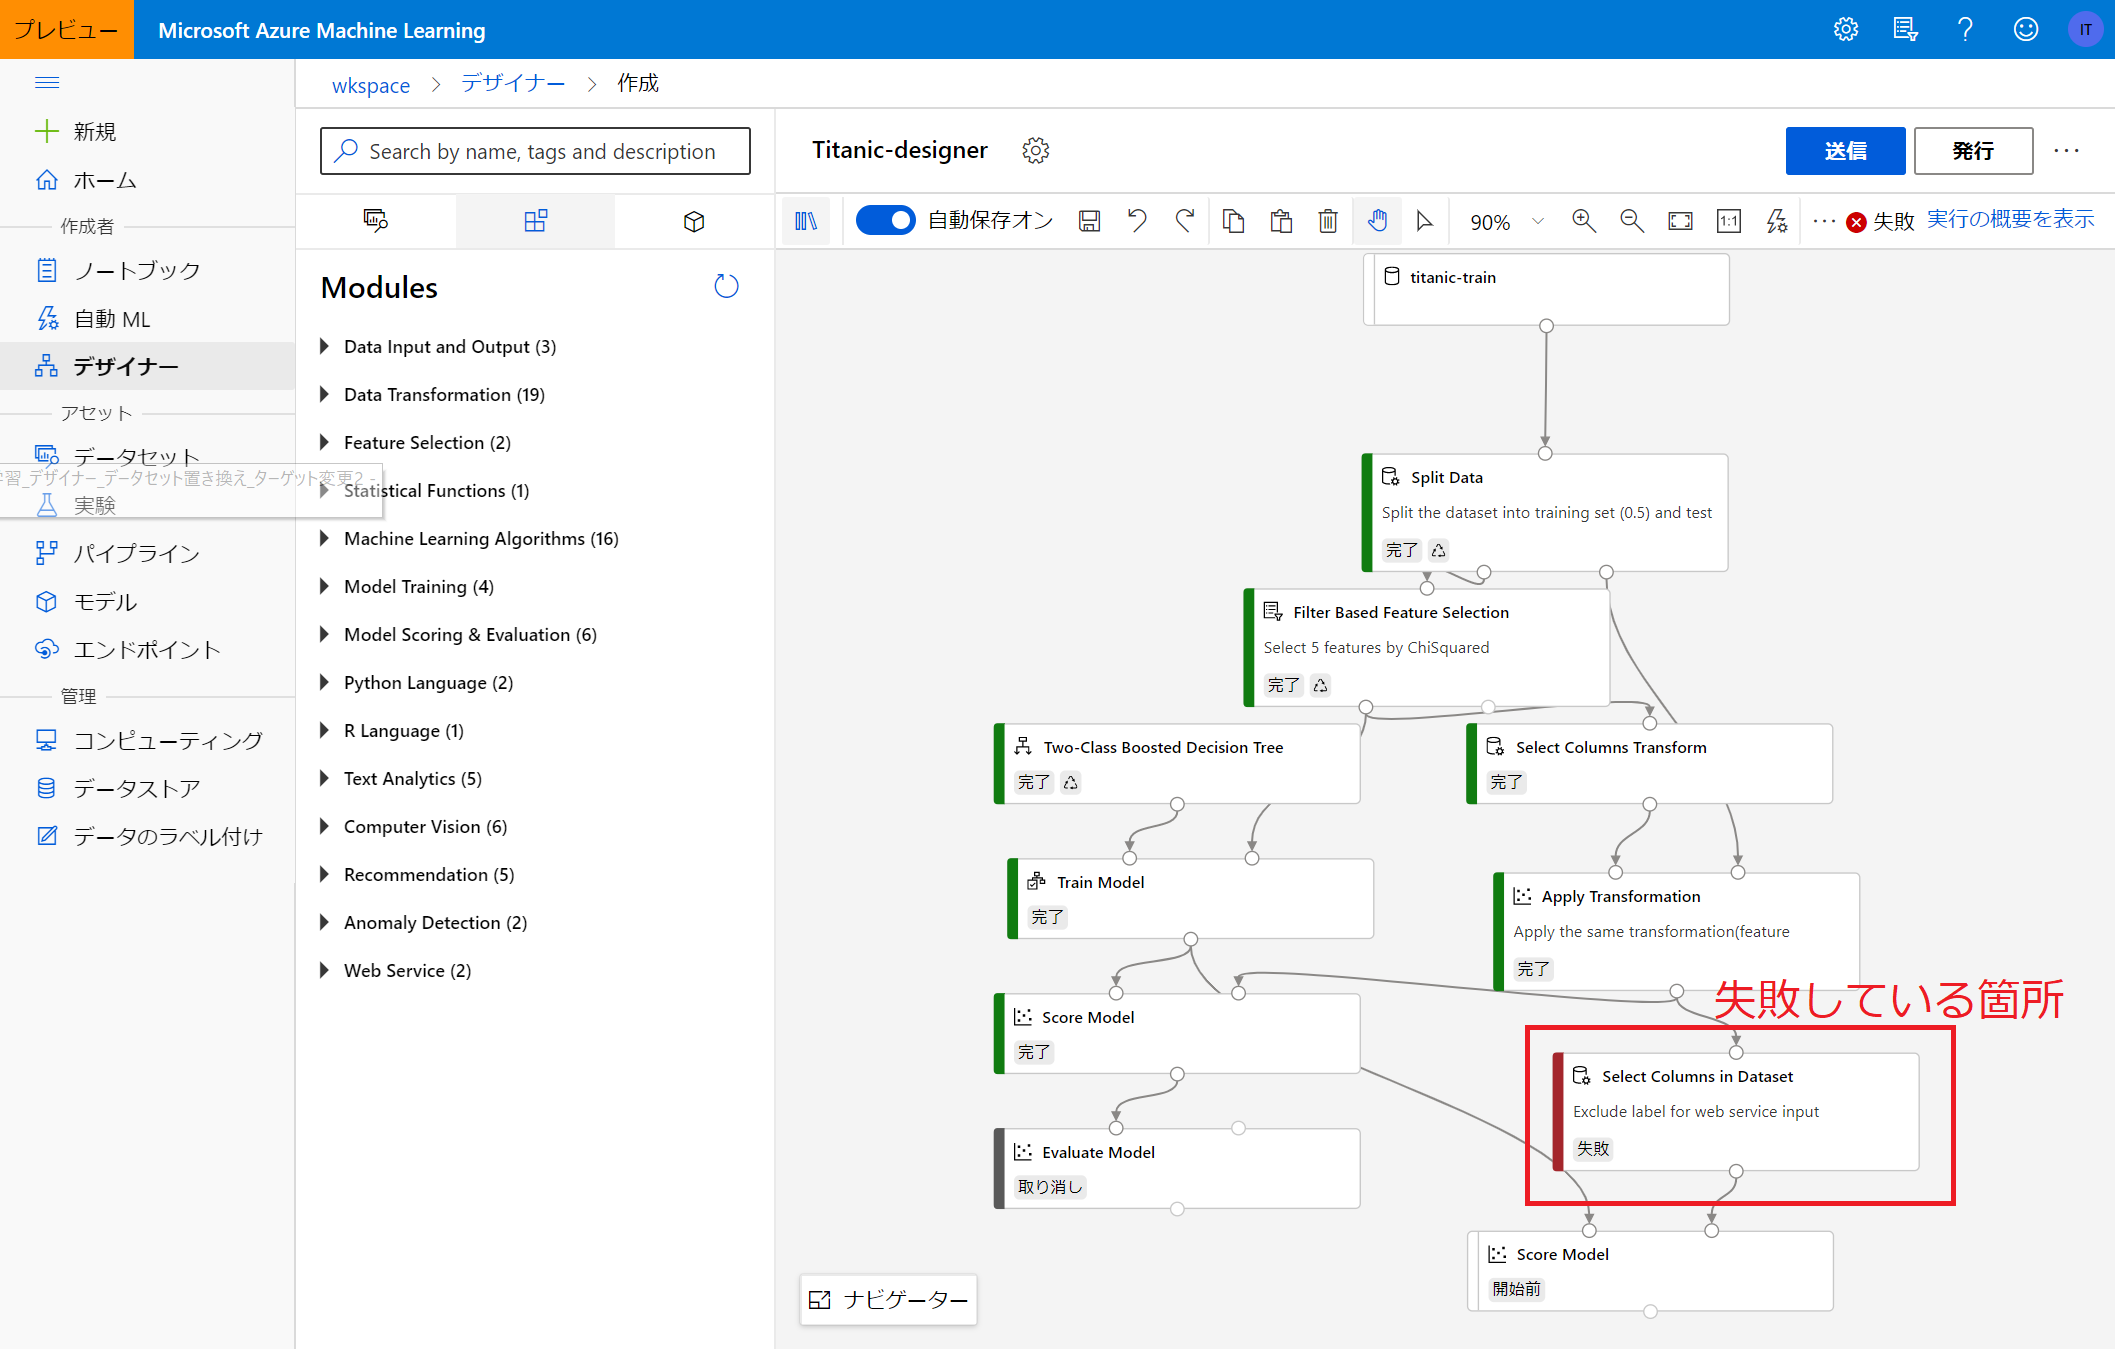Undo the last change
The width and height of the screenshot is (2115, 1349).
coord(1136,221)
